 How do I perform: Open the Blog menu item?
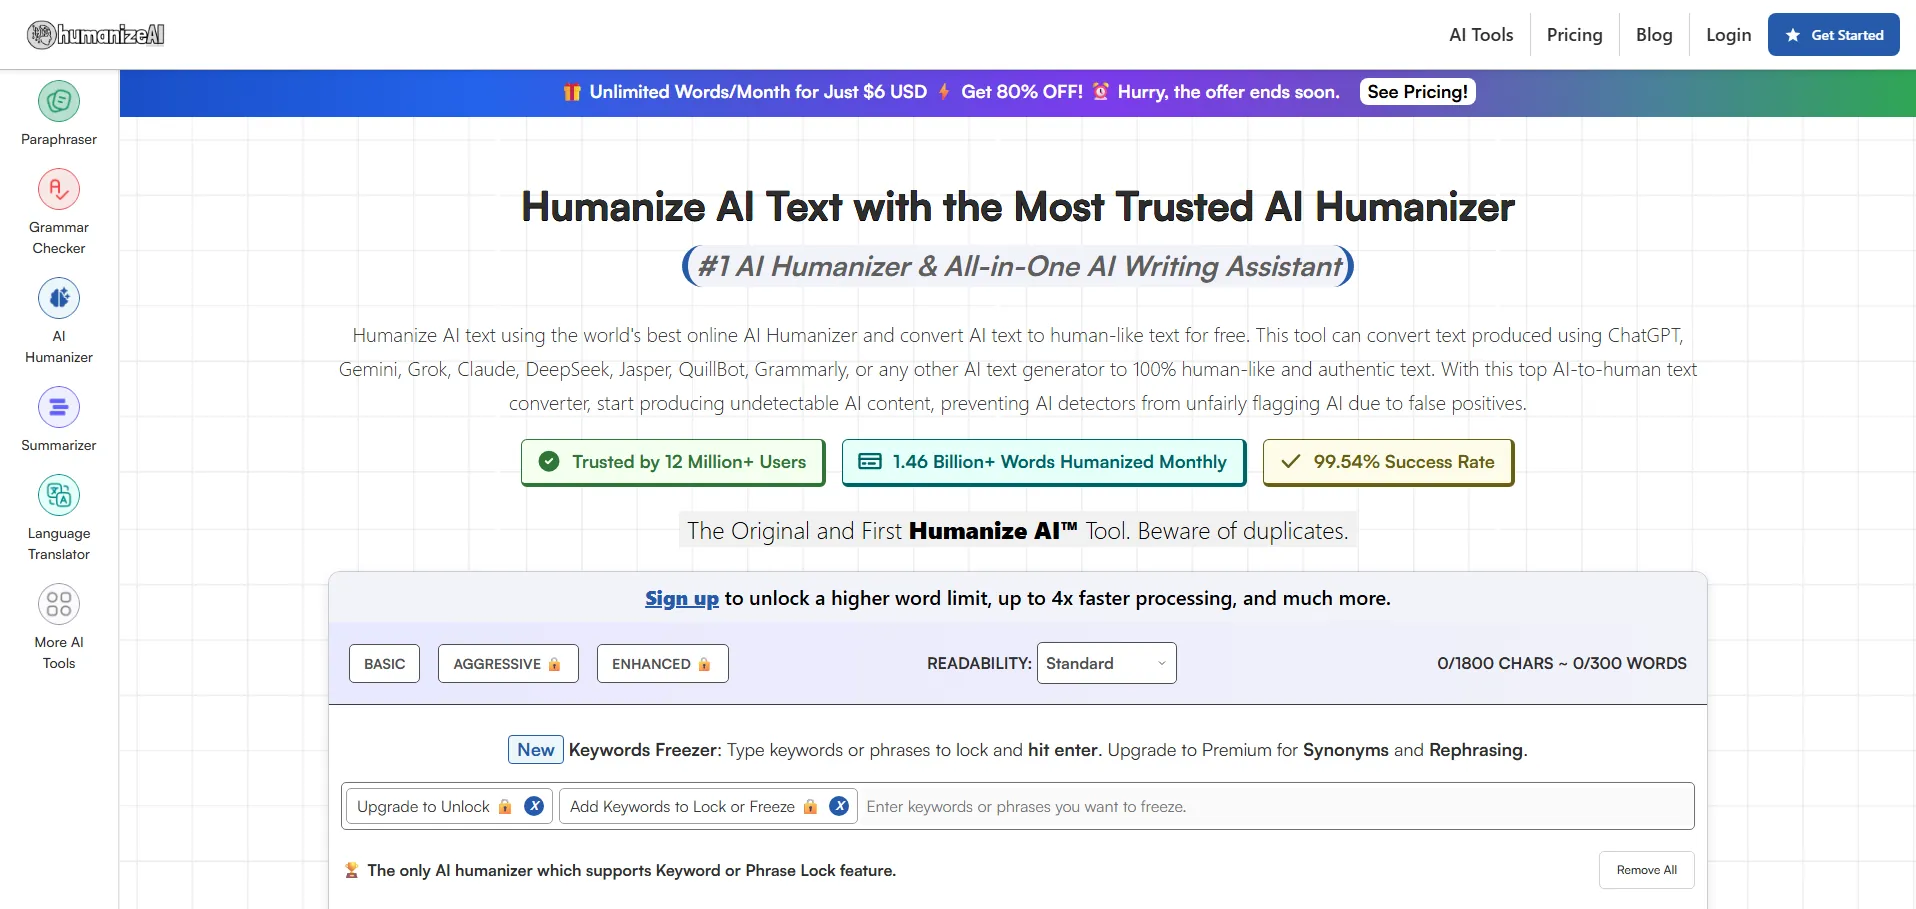point(1653,35)
